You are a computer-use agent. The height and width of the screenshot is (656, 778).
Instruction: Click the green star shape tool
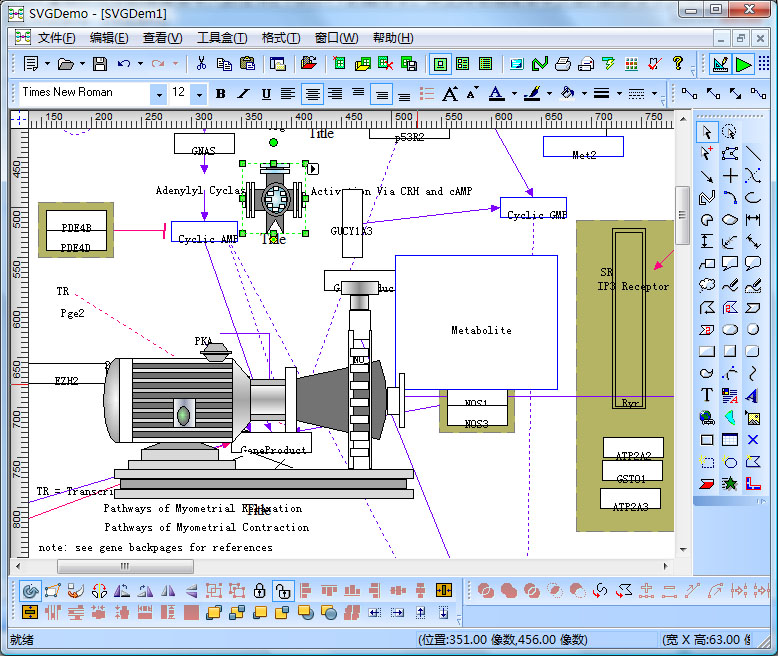click(x=730, y=483)
